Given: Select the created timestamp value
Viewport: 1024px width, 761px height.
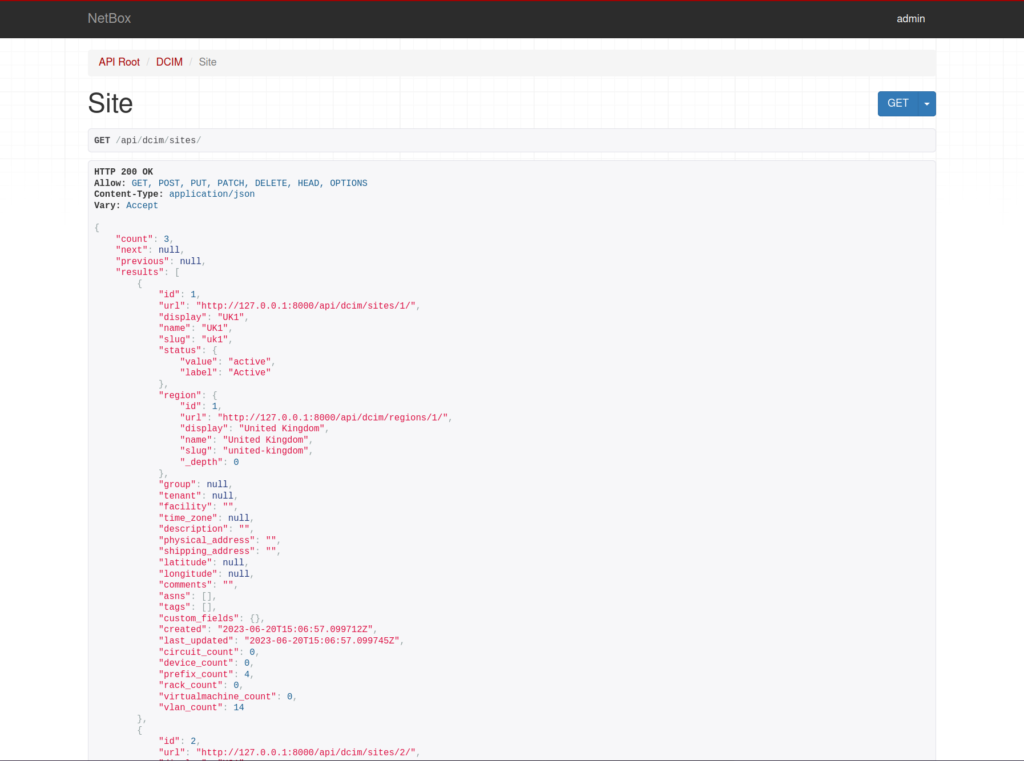Looking at the screenshot, I should tap(303, 629).
